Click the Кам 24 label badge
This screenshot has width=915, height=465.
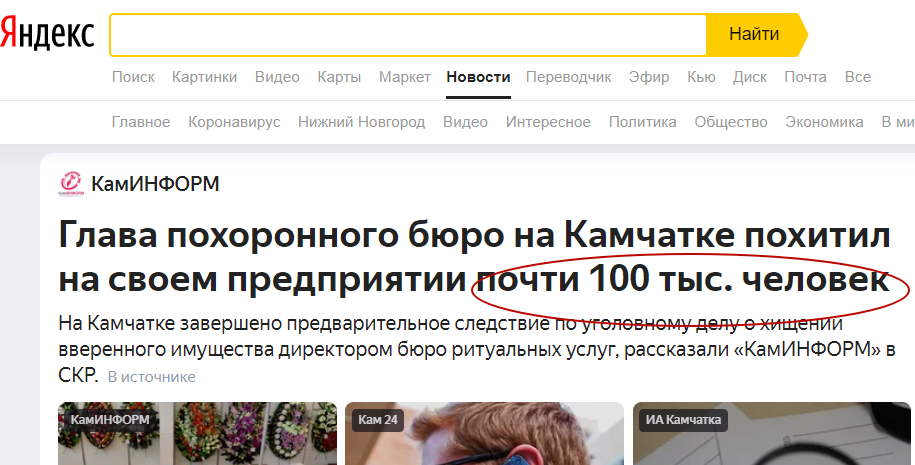pos(378,419)
